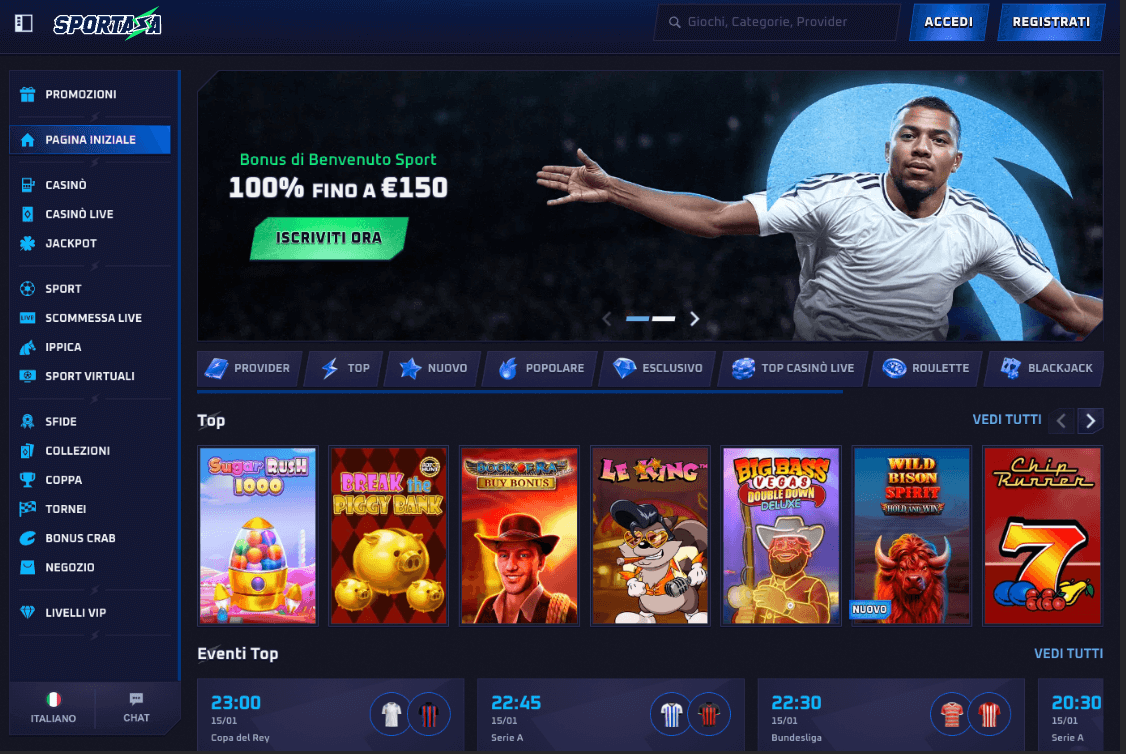Viewport: 1126px width, 754px height.
Task: Open the Jackpot section icon
Action: tap(27, 243)
